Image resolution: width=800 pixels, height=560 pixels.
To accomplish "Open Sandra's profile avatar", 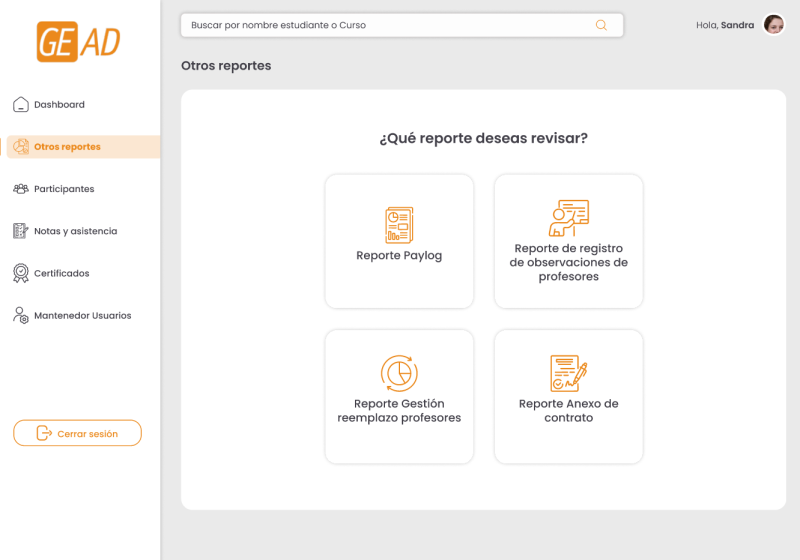I will [x=773, y=24].
